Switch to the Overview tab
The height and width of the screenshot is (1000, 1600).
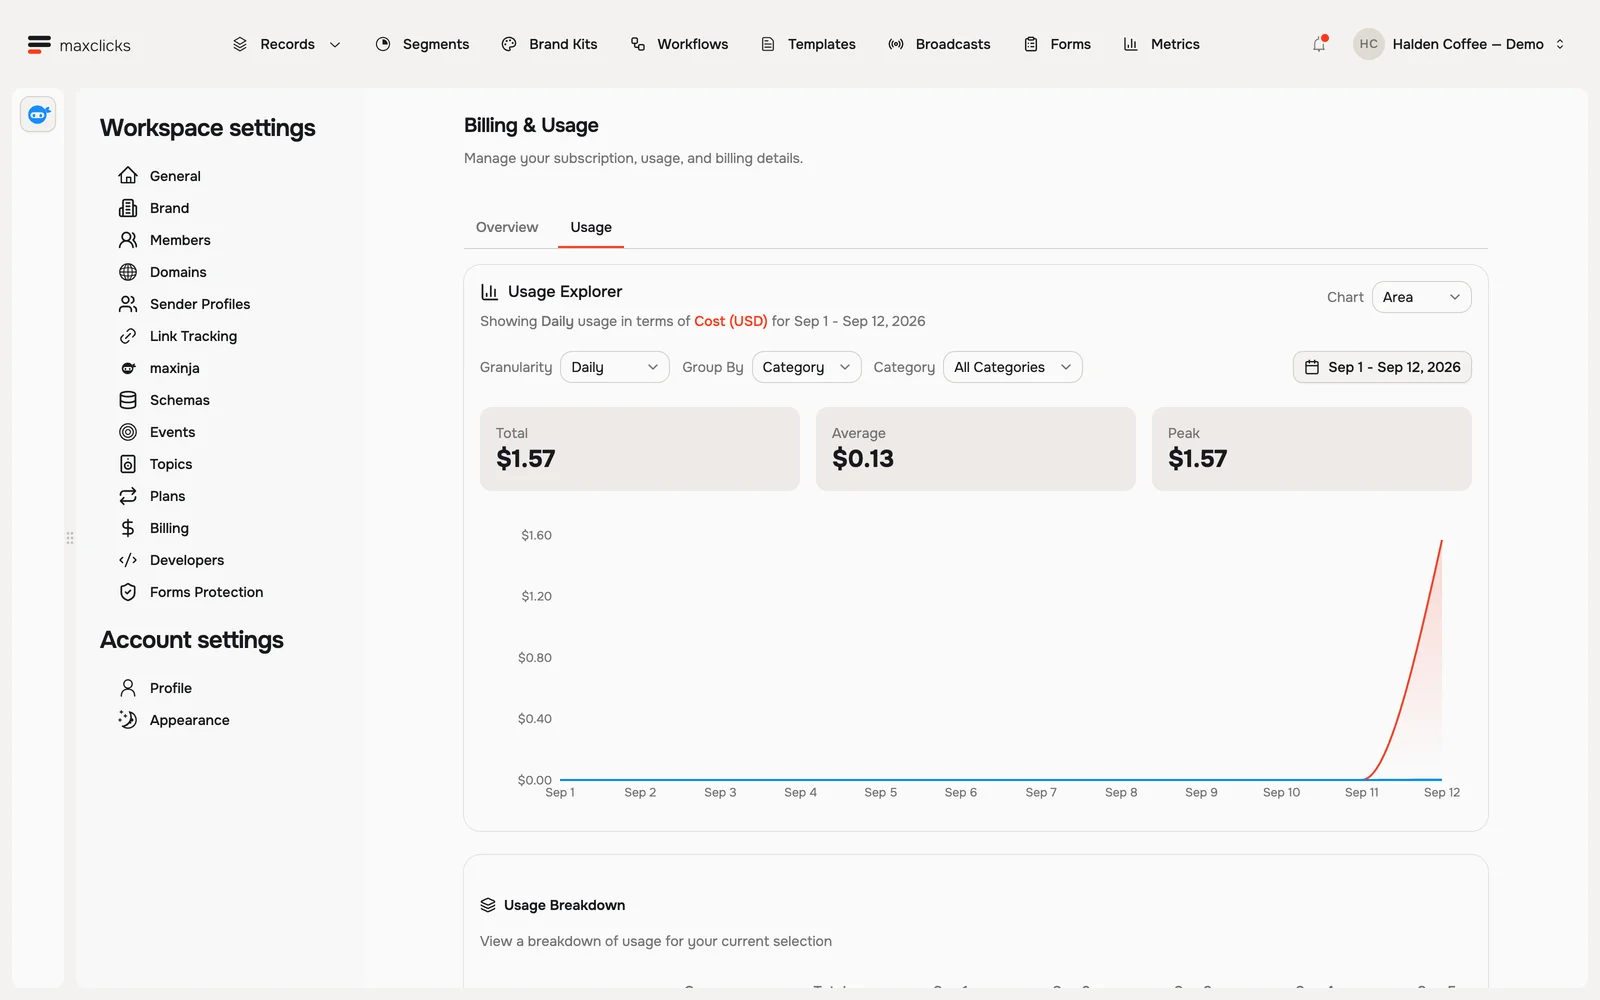pos(507,227)
